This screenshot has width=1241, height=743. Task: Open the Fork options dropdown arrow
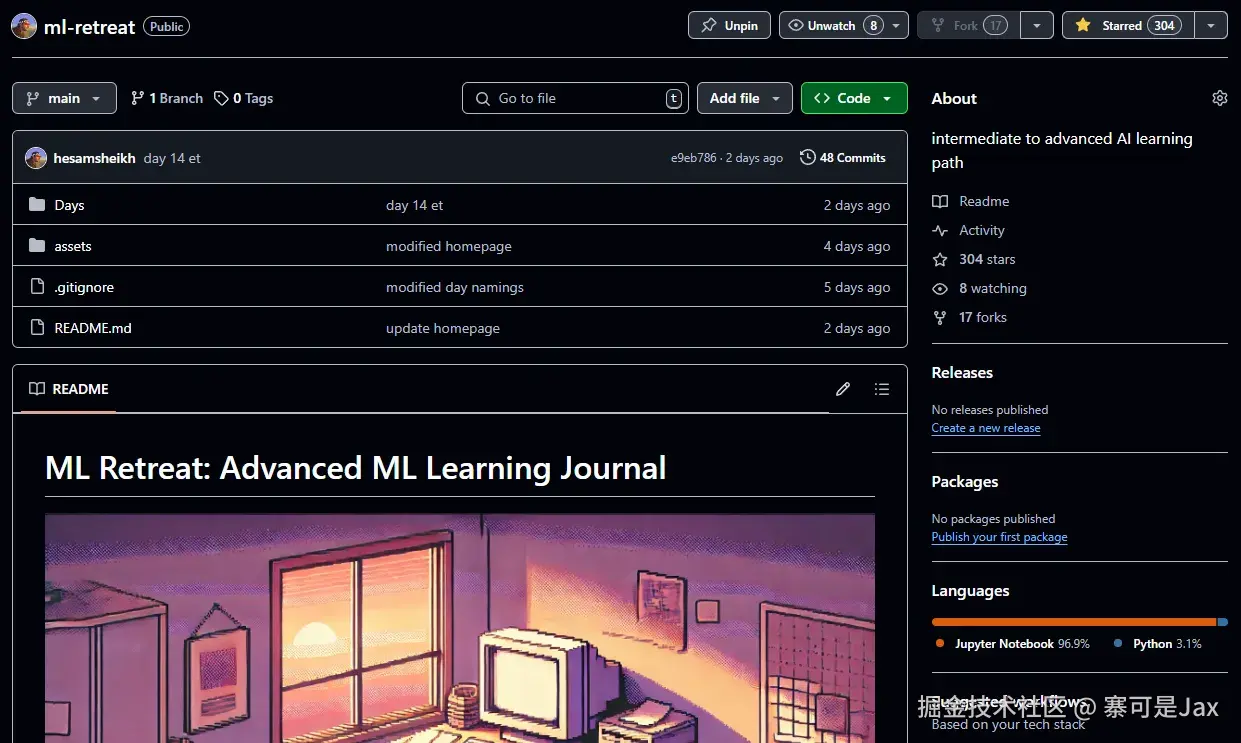[x=1036, y=25]
